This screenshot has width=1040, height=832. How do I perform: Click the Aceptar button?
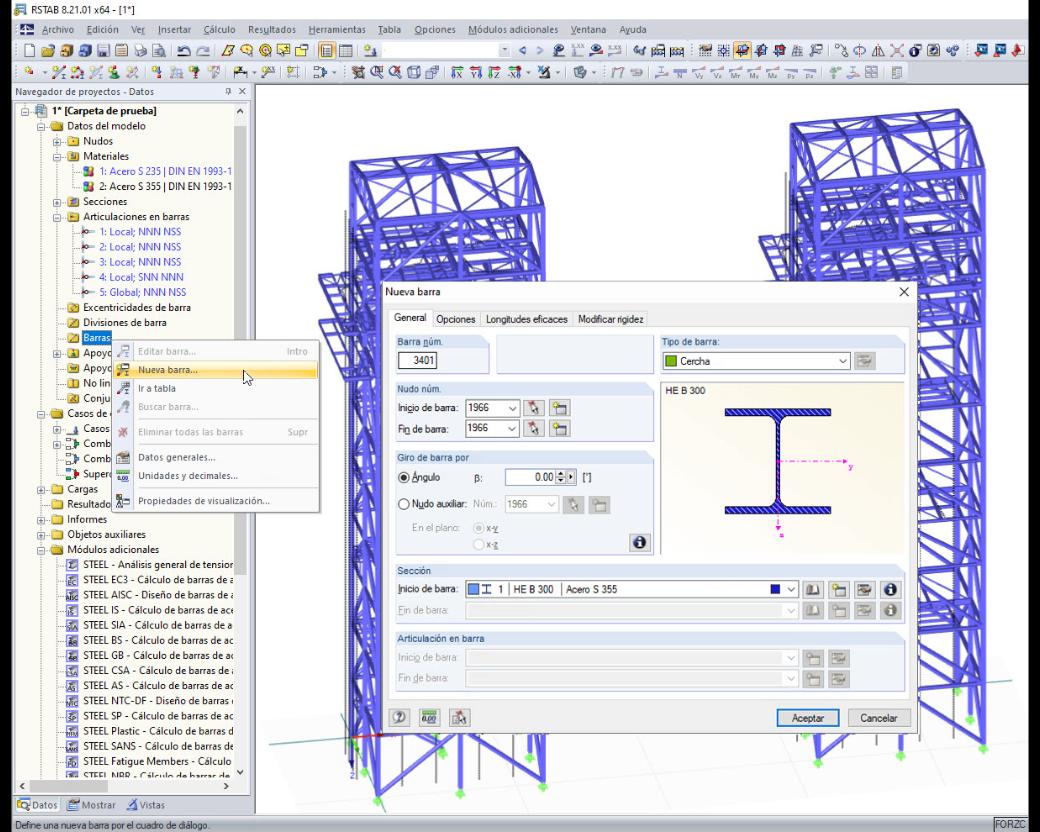[807, 718]
